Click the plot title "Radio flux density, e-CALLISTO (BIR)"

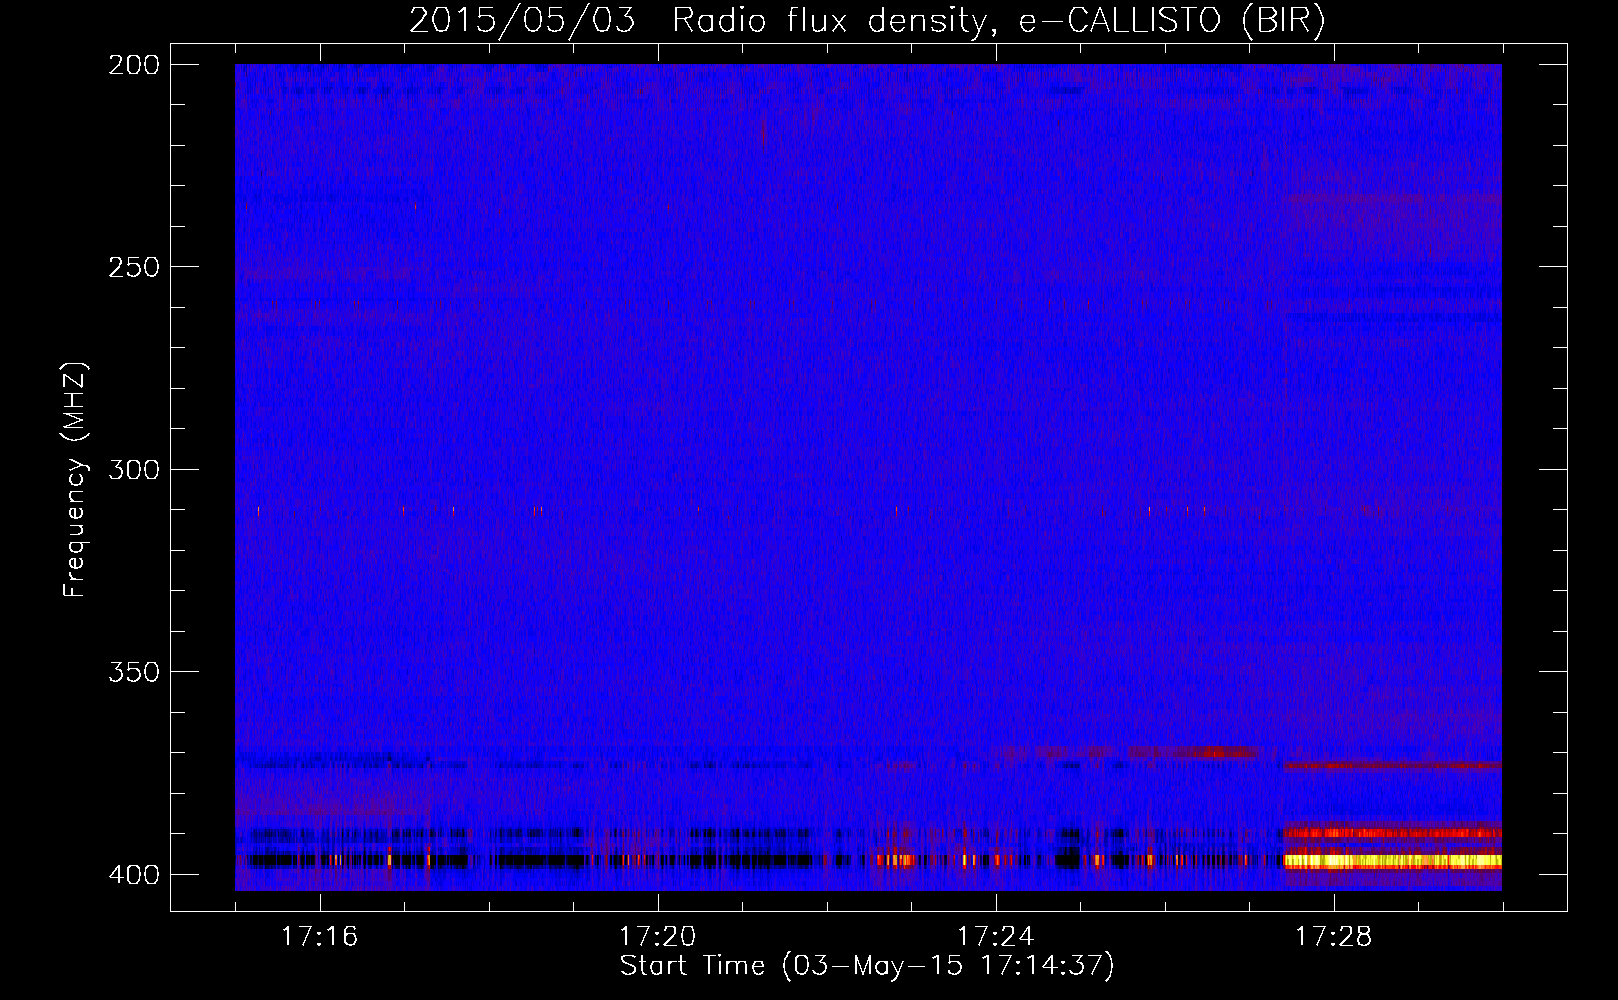coord(998,21)
